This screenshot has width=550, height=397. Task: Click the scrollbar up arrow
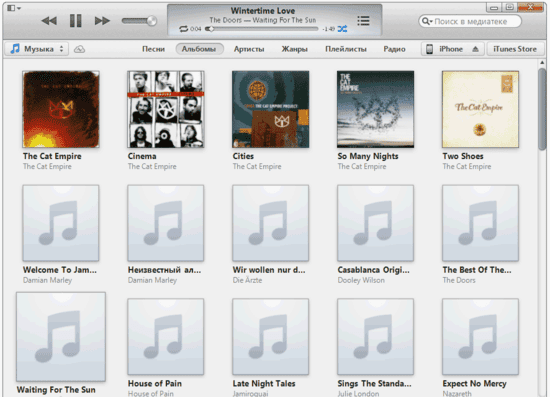[542, 63]
